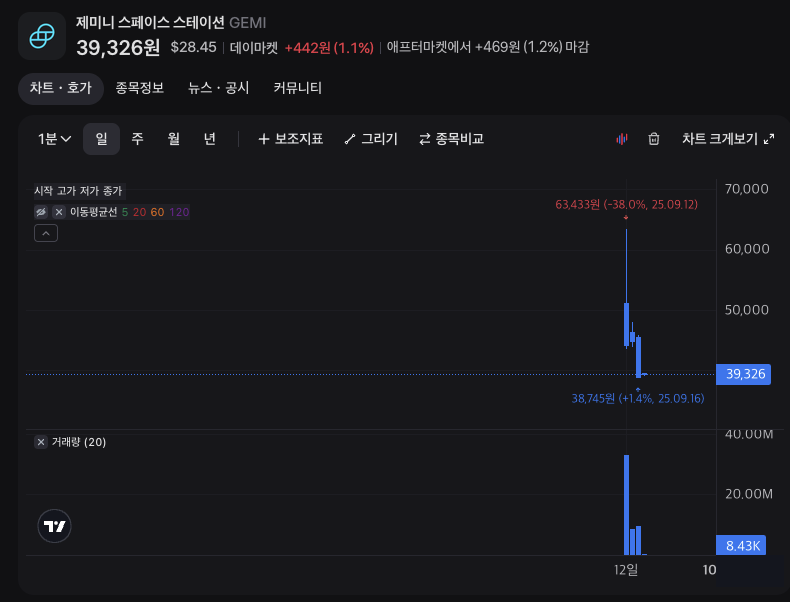Click the TradingView logo icon
The width and height of the screenshot is (790, 602).
(54, 526)
